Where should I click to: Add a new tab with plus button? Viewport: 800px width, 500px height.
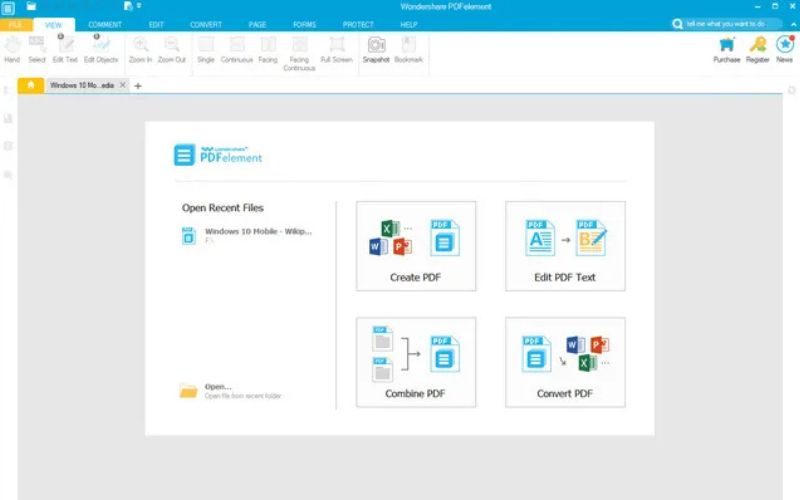coord(138,86)
